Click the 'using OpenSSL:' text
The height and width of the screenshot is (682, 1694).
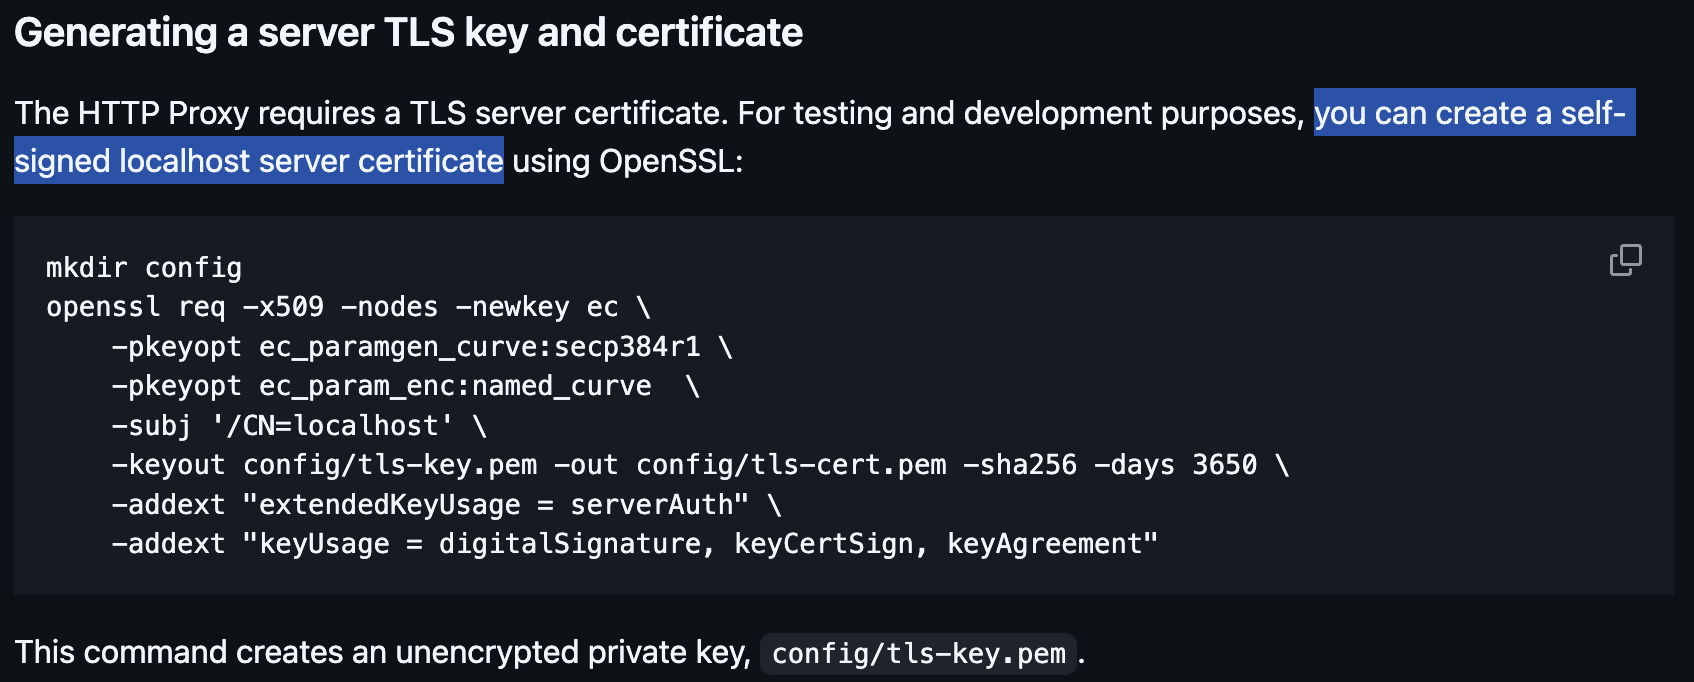628,161
